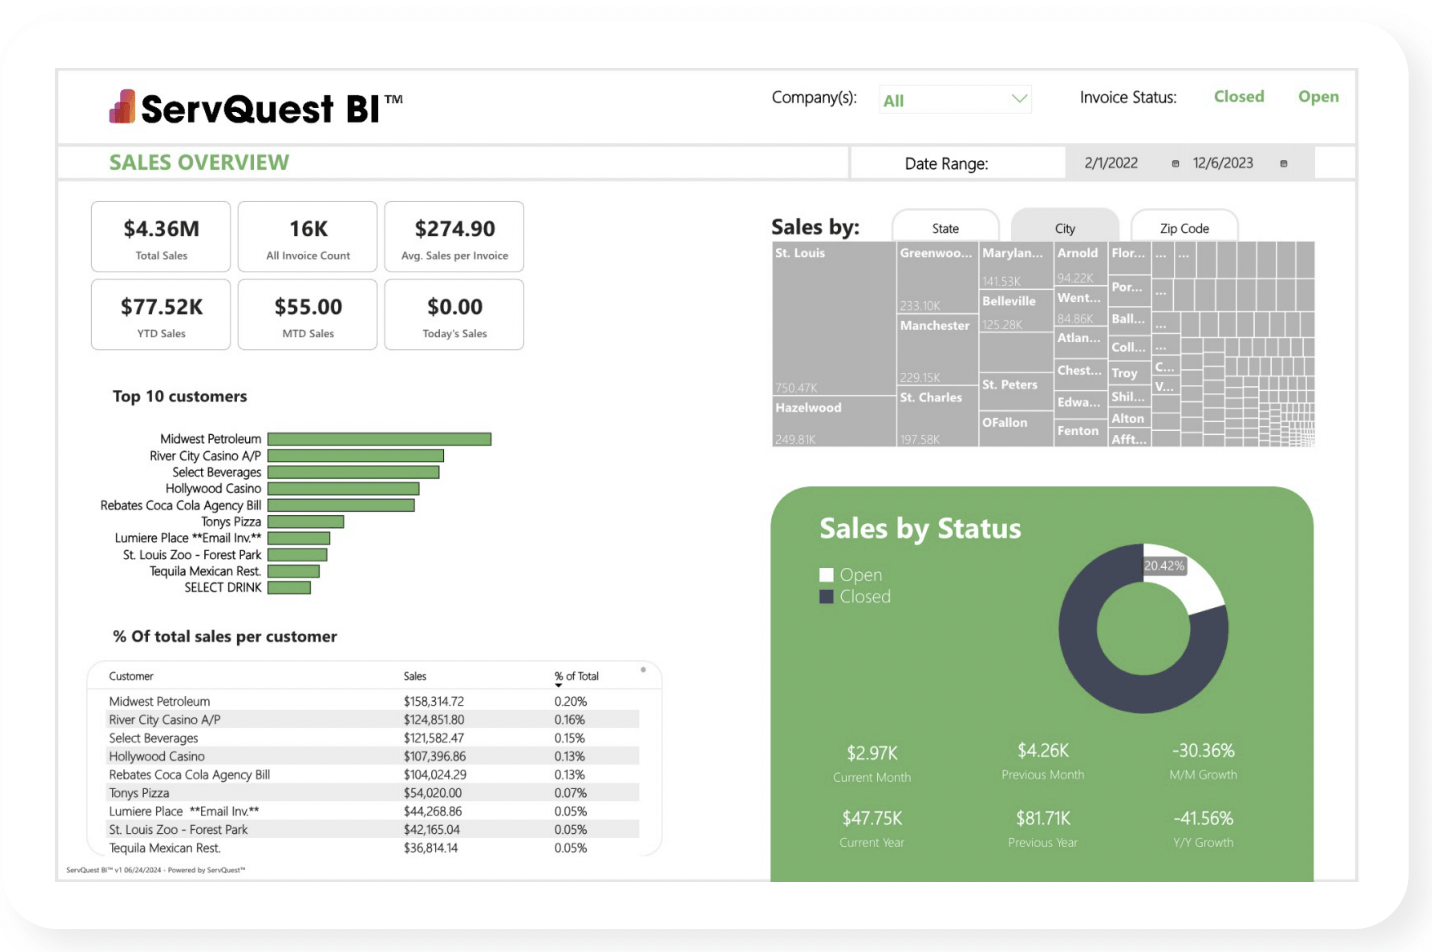Select St. Louis Zoo - Forest Park table row
The image size is (1432, 952).
click(373, 829)
